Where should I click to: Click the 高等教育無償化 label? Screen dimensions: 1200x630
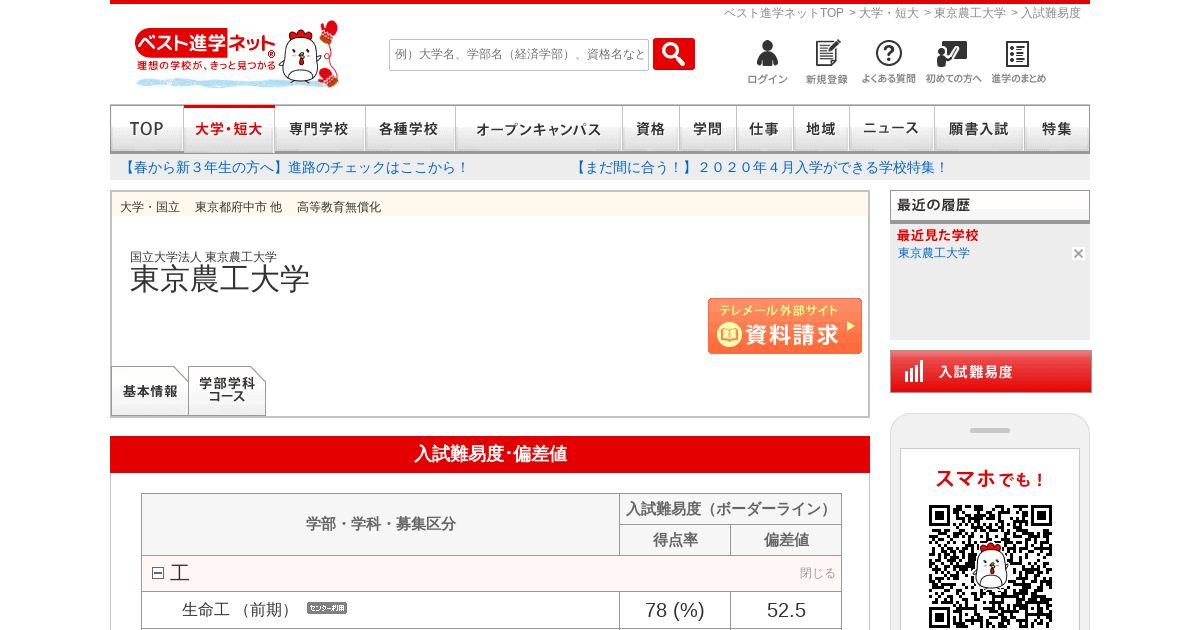pyautogui.click(x=339, y=207)
